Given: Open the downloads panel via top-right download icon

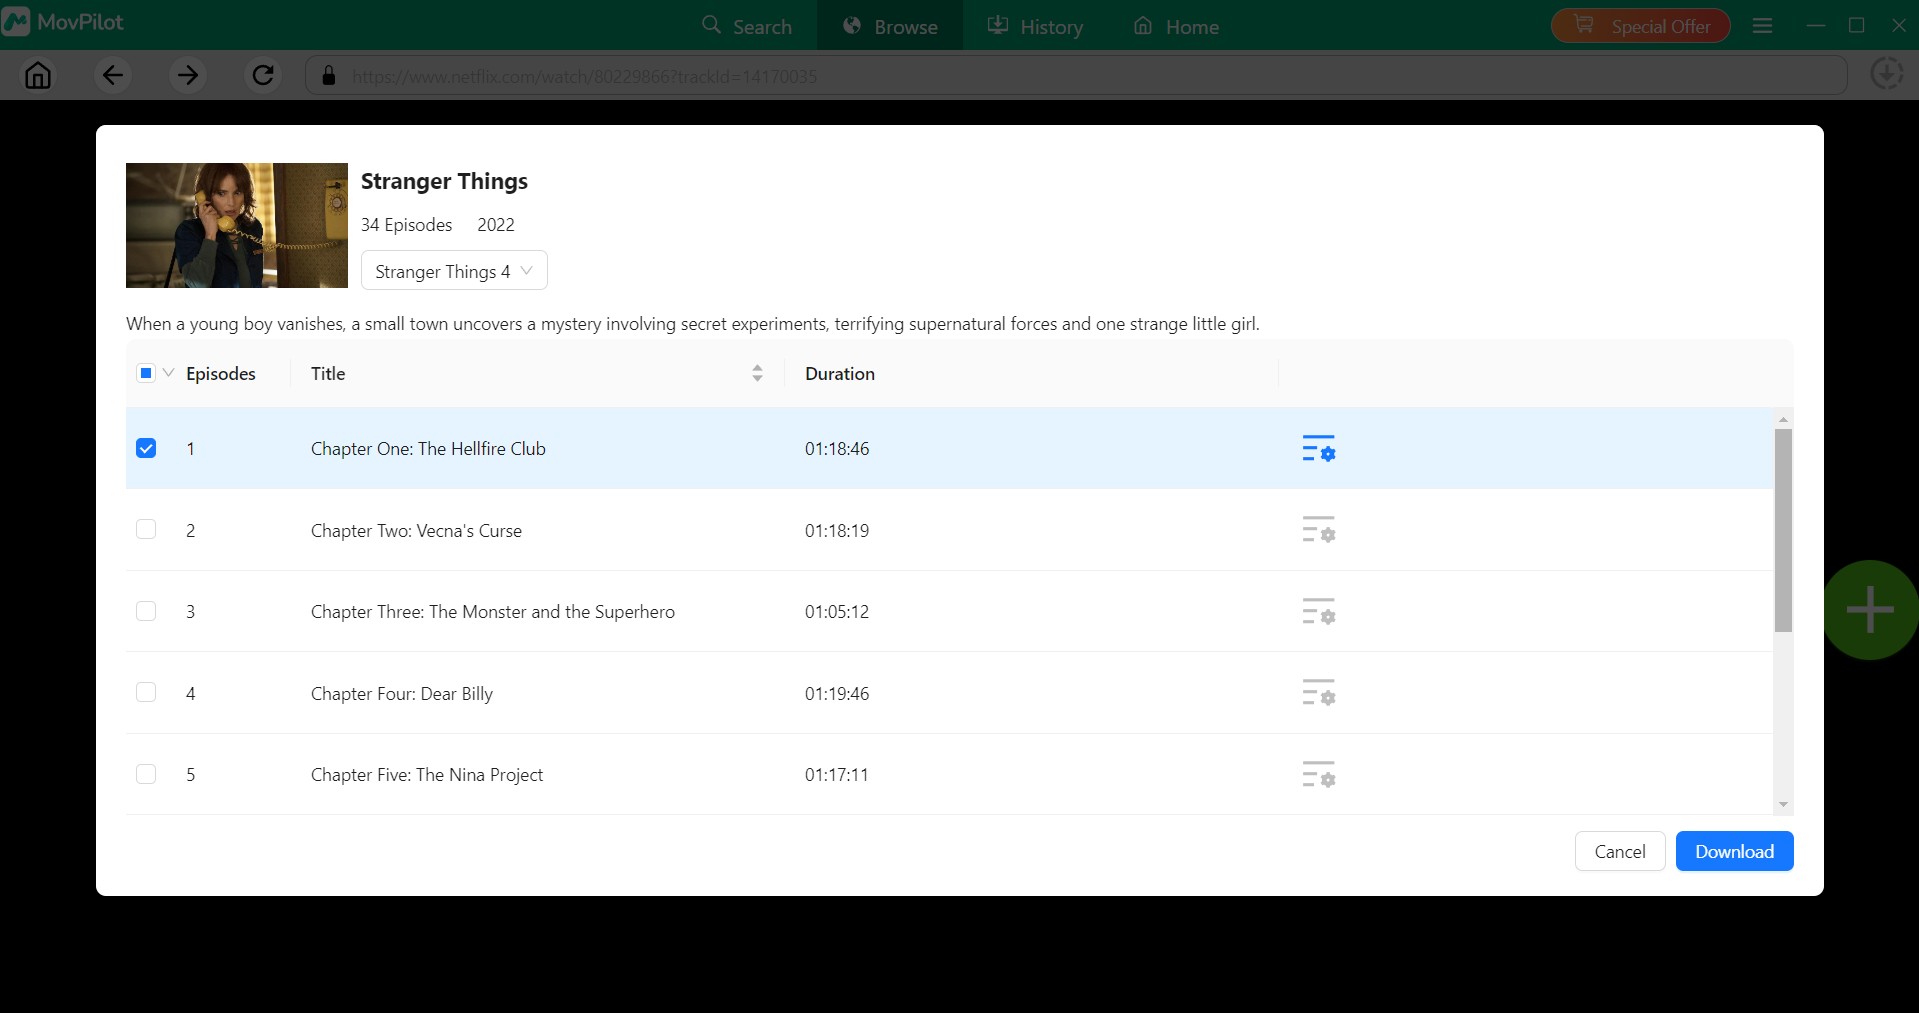Looking at the screenshot, I should [x=1886, y=74].
